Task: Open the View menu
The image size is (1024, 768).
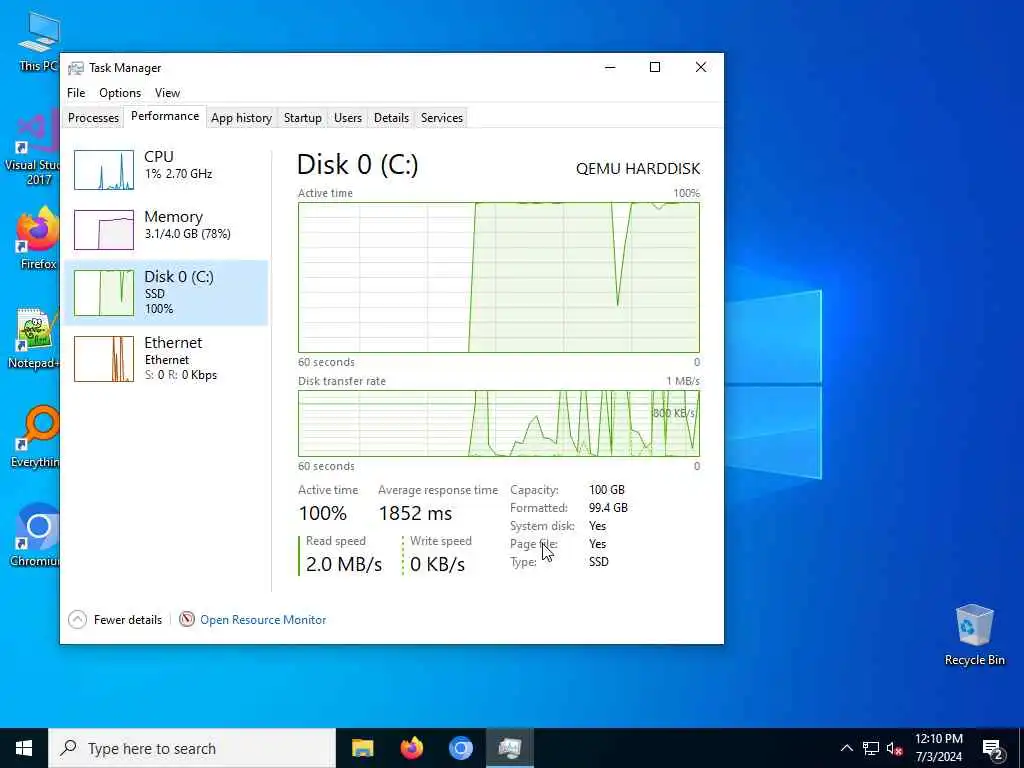Action: pos(167,93)
